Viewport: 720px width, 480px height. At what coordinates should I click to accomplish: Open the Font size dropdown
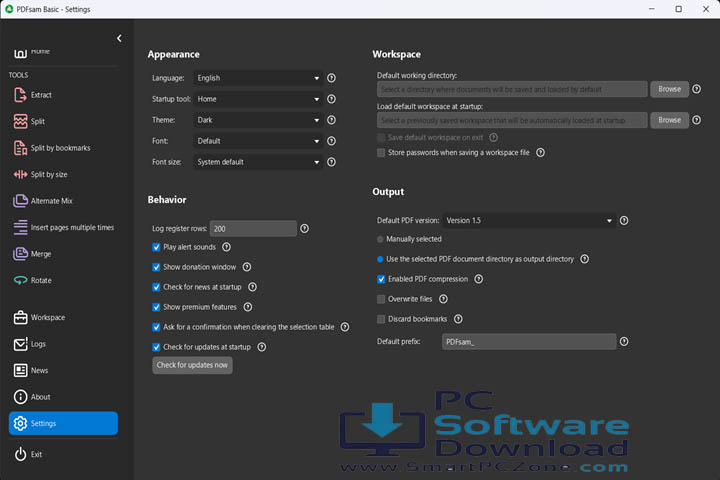pos(259,162)
